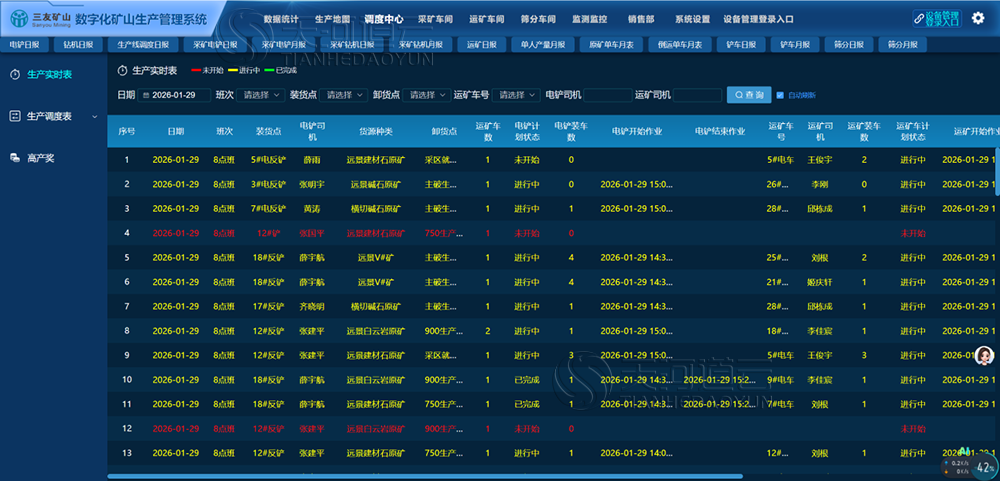Open the 运矿车间 top menu
The image size is (1000, 481).
coord(486,19)
